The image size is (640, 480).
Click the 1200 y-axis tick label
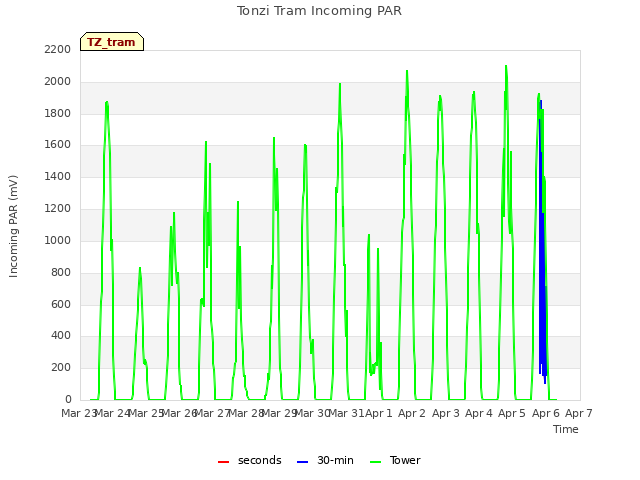point(58,208)
